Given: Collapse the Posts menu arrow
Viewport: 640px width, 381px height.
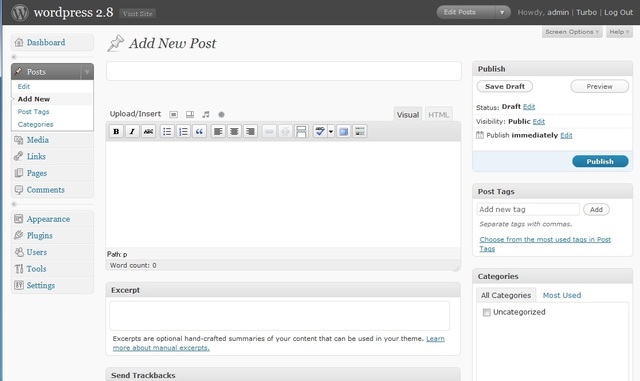Looking at the screenshot, I should [87, 72].
